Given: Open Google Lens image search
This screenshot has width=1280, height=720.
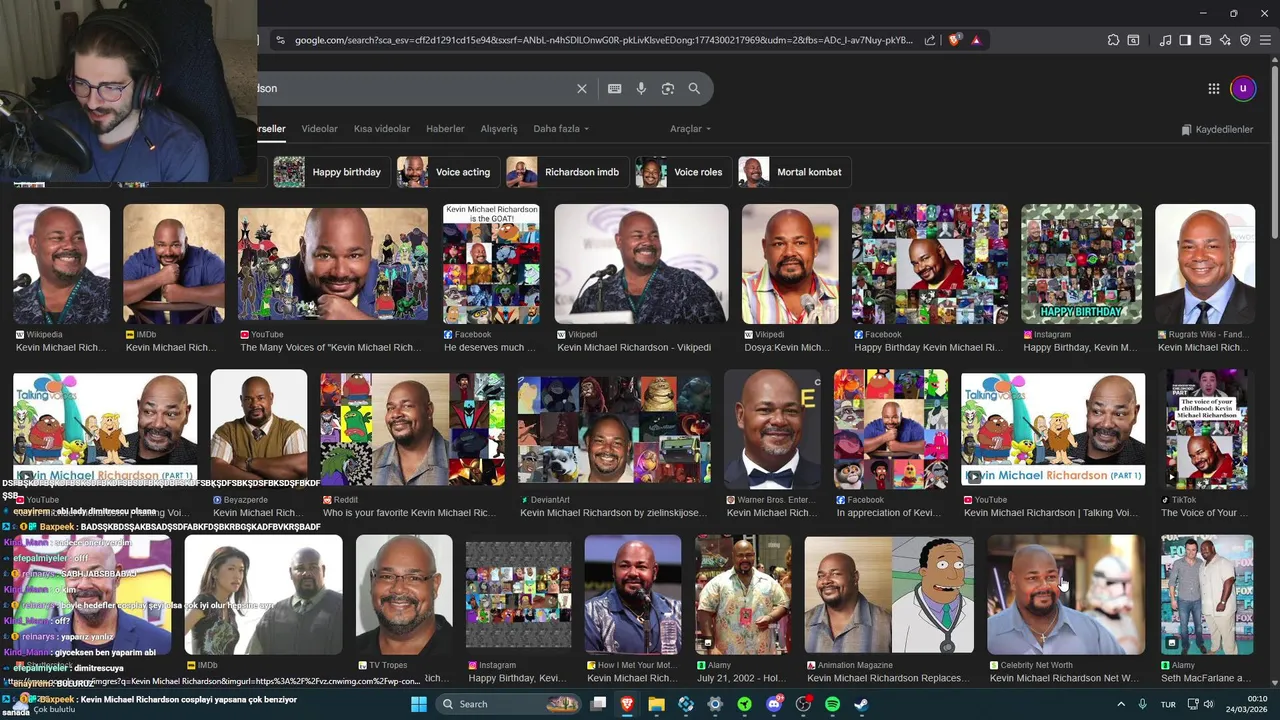Looking at the screenshot, I should tap(668, 89).
